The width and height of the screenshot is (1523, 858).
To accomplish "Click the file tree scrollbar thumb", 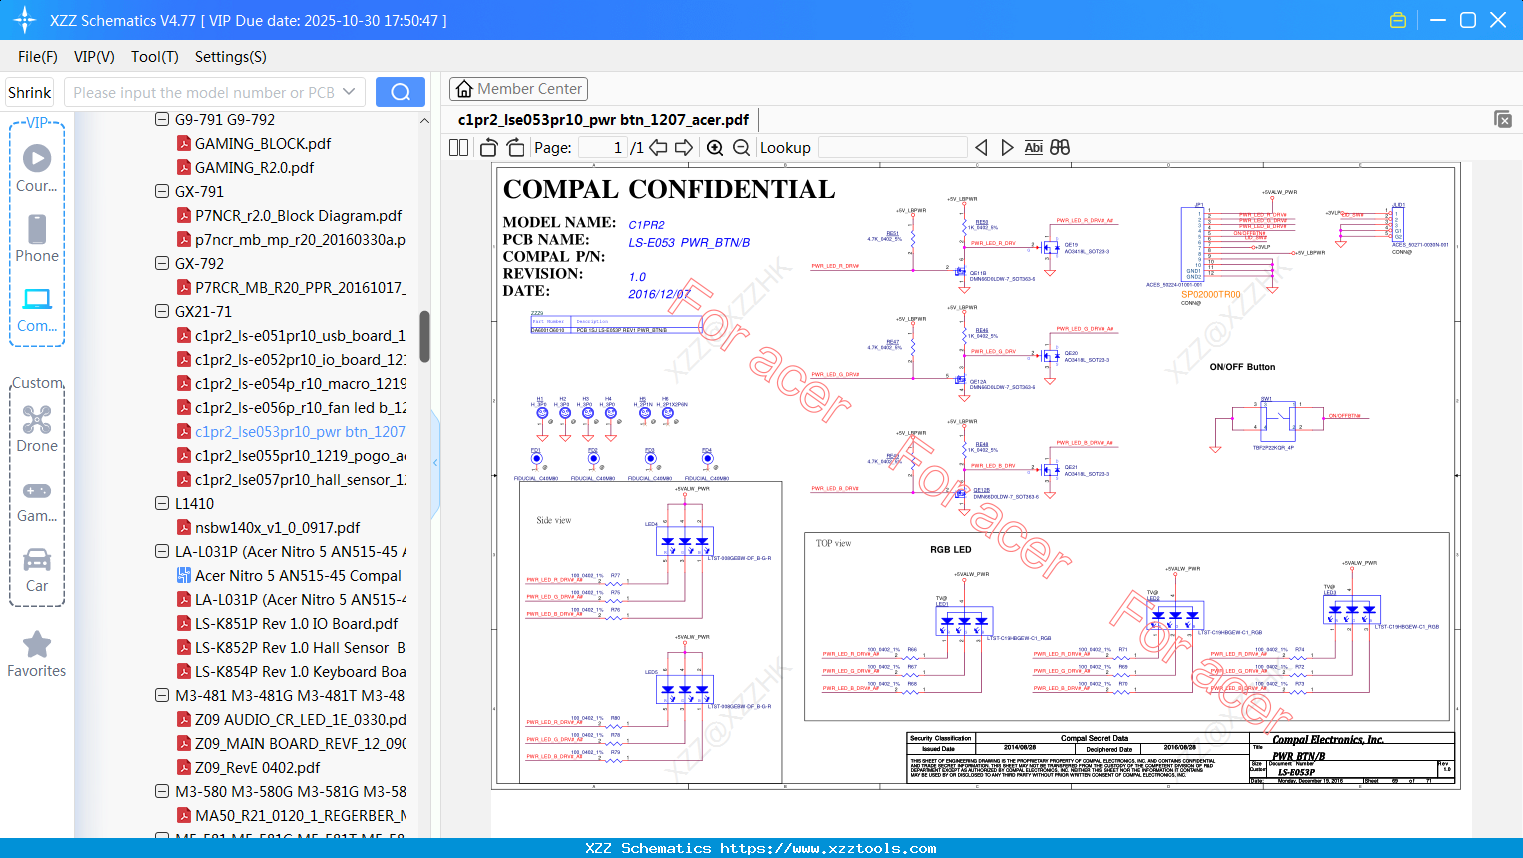I will 424,336.
